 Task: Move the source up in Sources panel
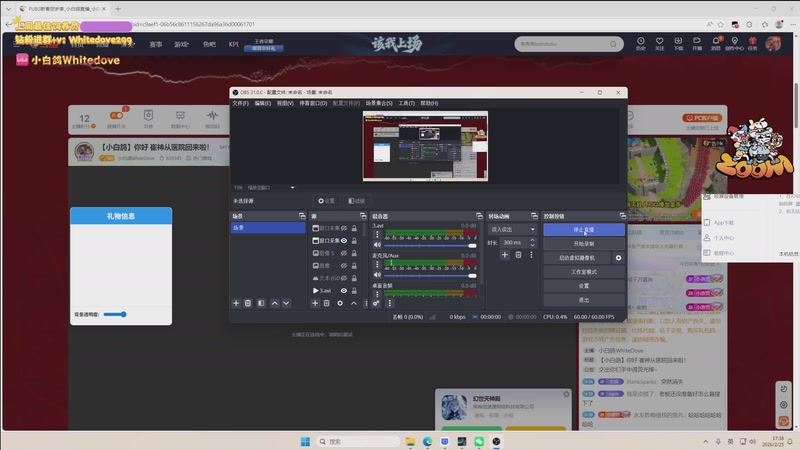[x=354, y=303]
